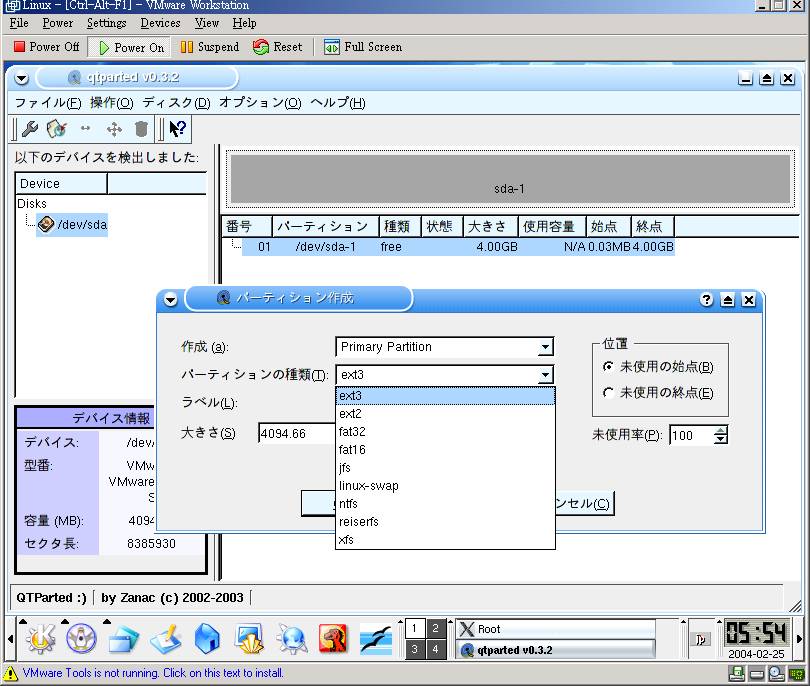Click the dialog window menu arrow button
Viewport: 810px width, 686px height.
click(170, 300)
